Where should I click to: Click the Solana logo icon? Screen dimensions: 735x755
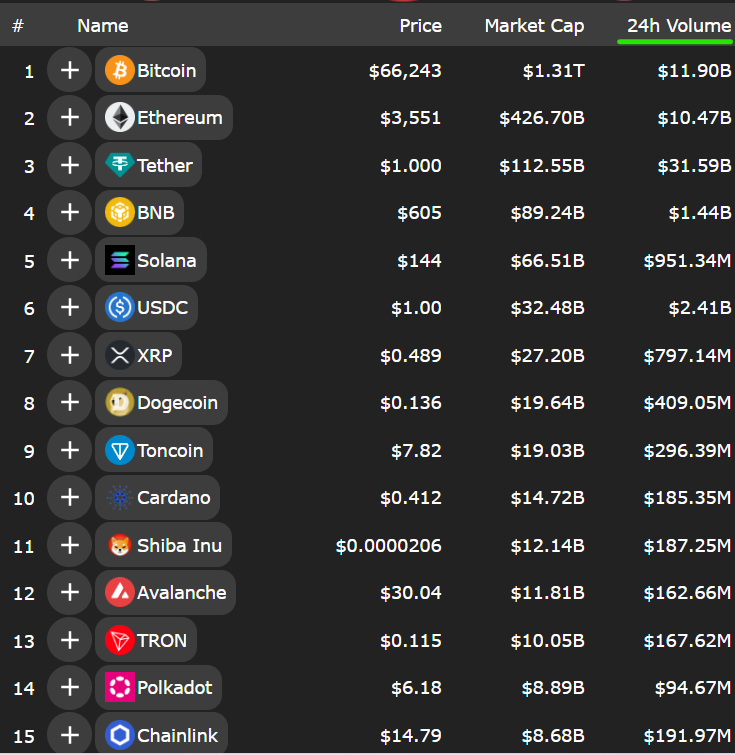pos(119,260)
